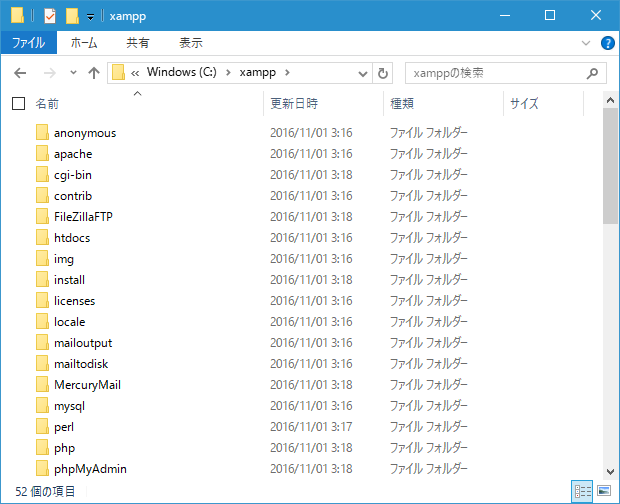This screenshot has height=504, width=620.
Task: Go forward with the right arrow
Action: (49, 73)
